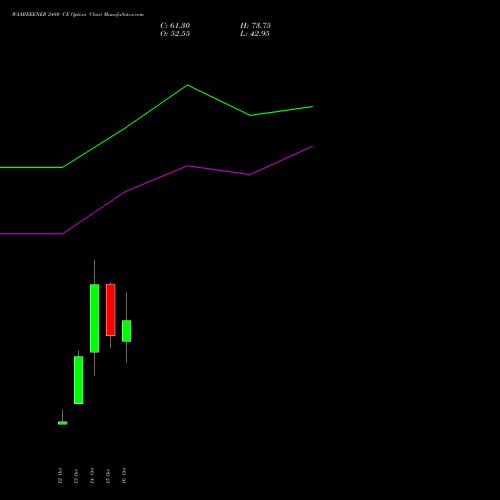This screenshot has width=500, height=500.
Task: Click the 15 Oct date axis label
Action: pos(108,476)
